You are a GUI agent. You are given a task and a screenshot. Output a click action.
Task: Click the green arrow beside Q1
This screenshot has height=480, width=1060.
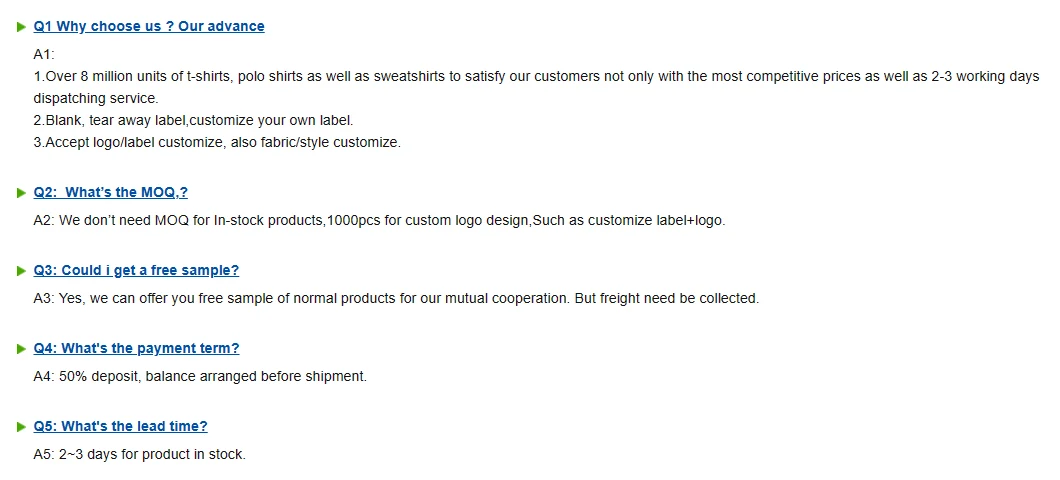pyautogui.click(x=22, y=27)
